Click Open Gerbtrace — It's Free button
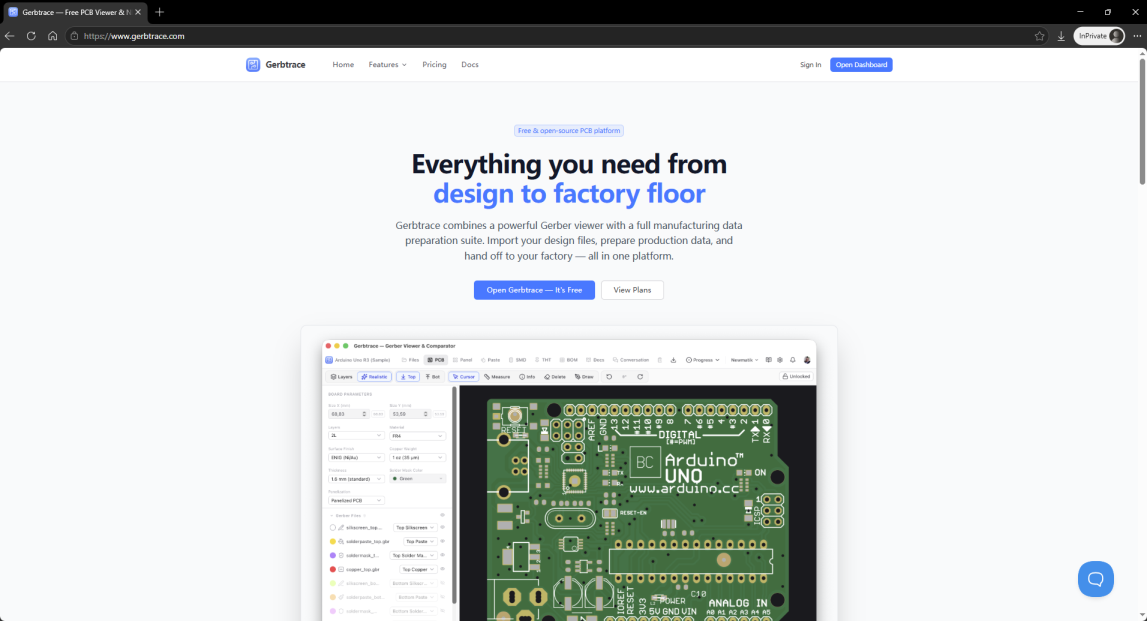1147x621 pixels. (534, 290)
